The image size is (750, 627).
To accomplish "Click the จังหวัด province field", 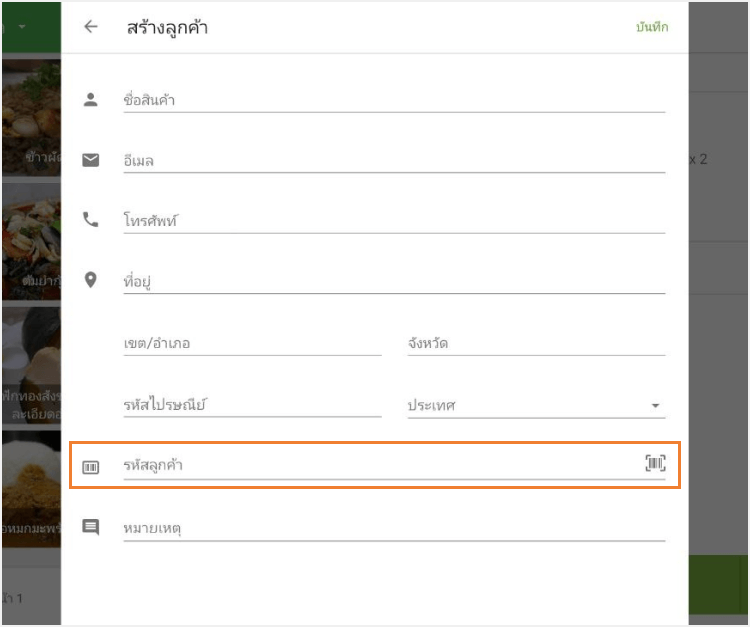I will (536, 344).
